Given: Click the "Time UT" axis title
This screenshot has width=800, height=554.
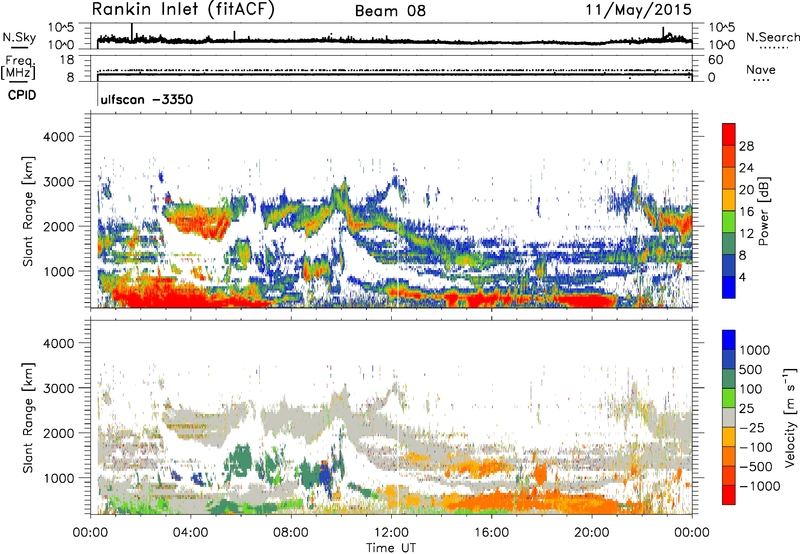Looking at the screenshot, I should [x=391, y=548].
